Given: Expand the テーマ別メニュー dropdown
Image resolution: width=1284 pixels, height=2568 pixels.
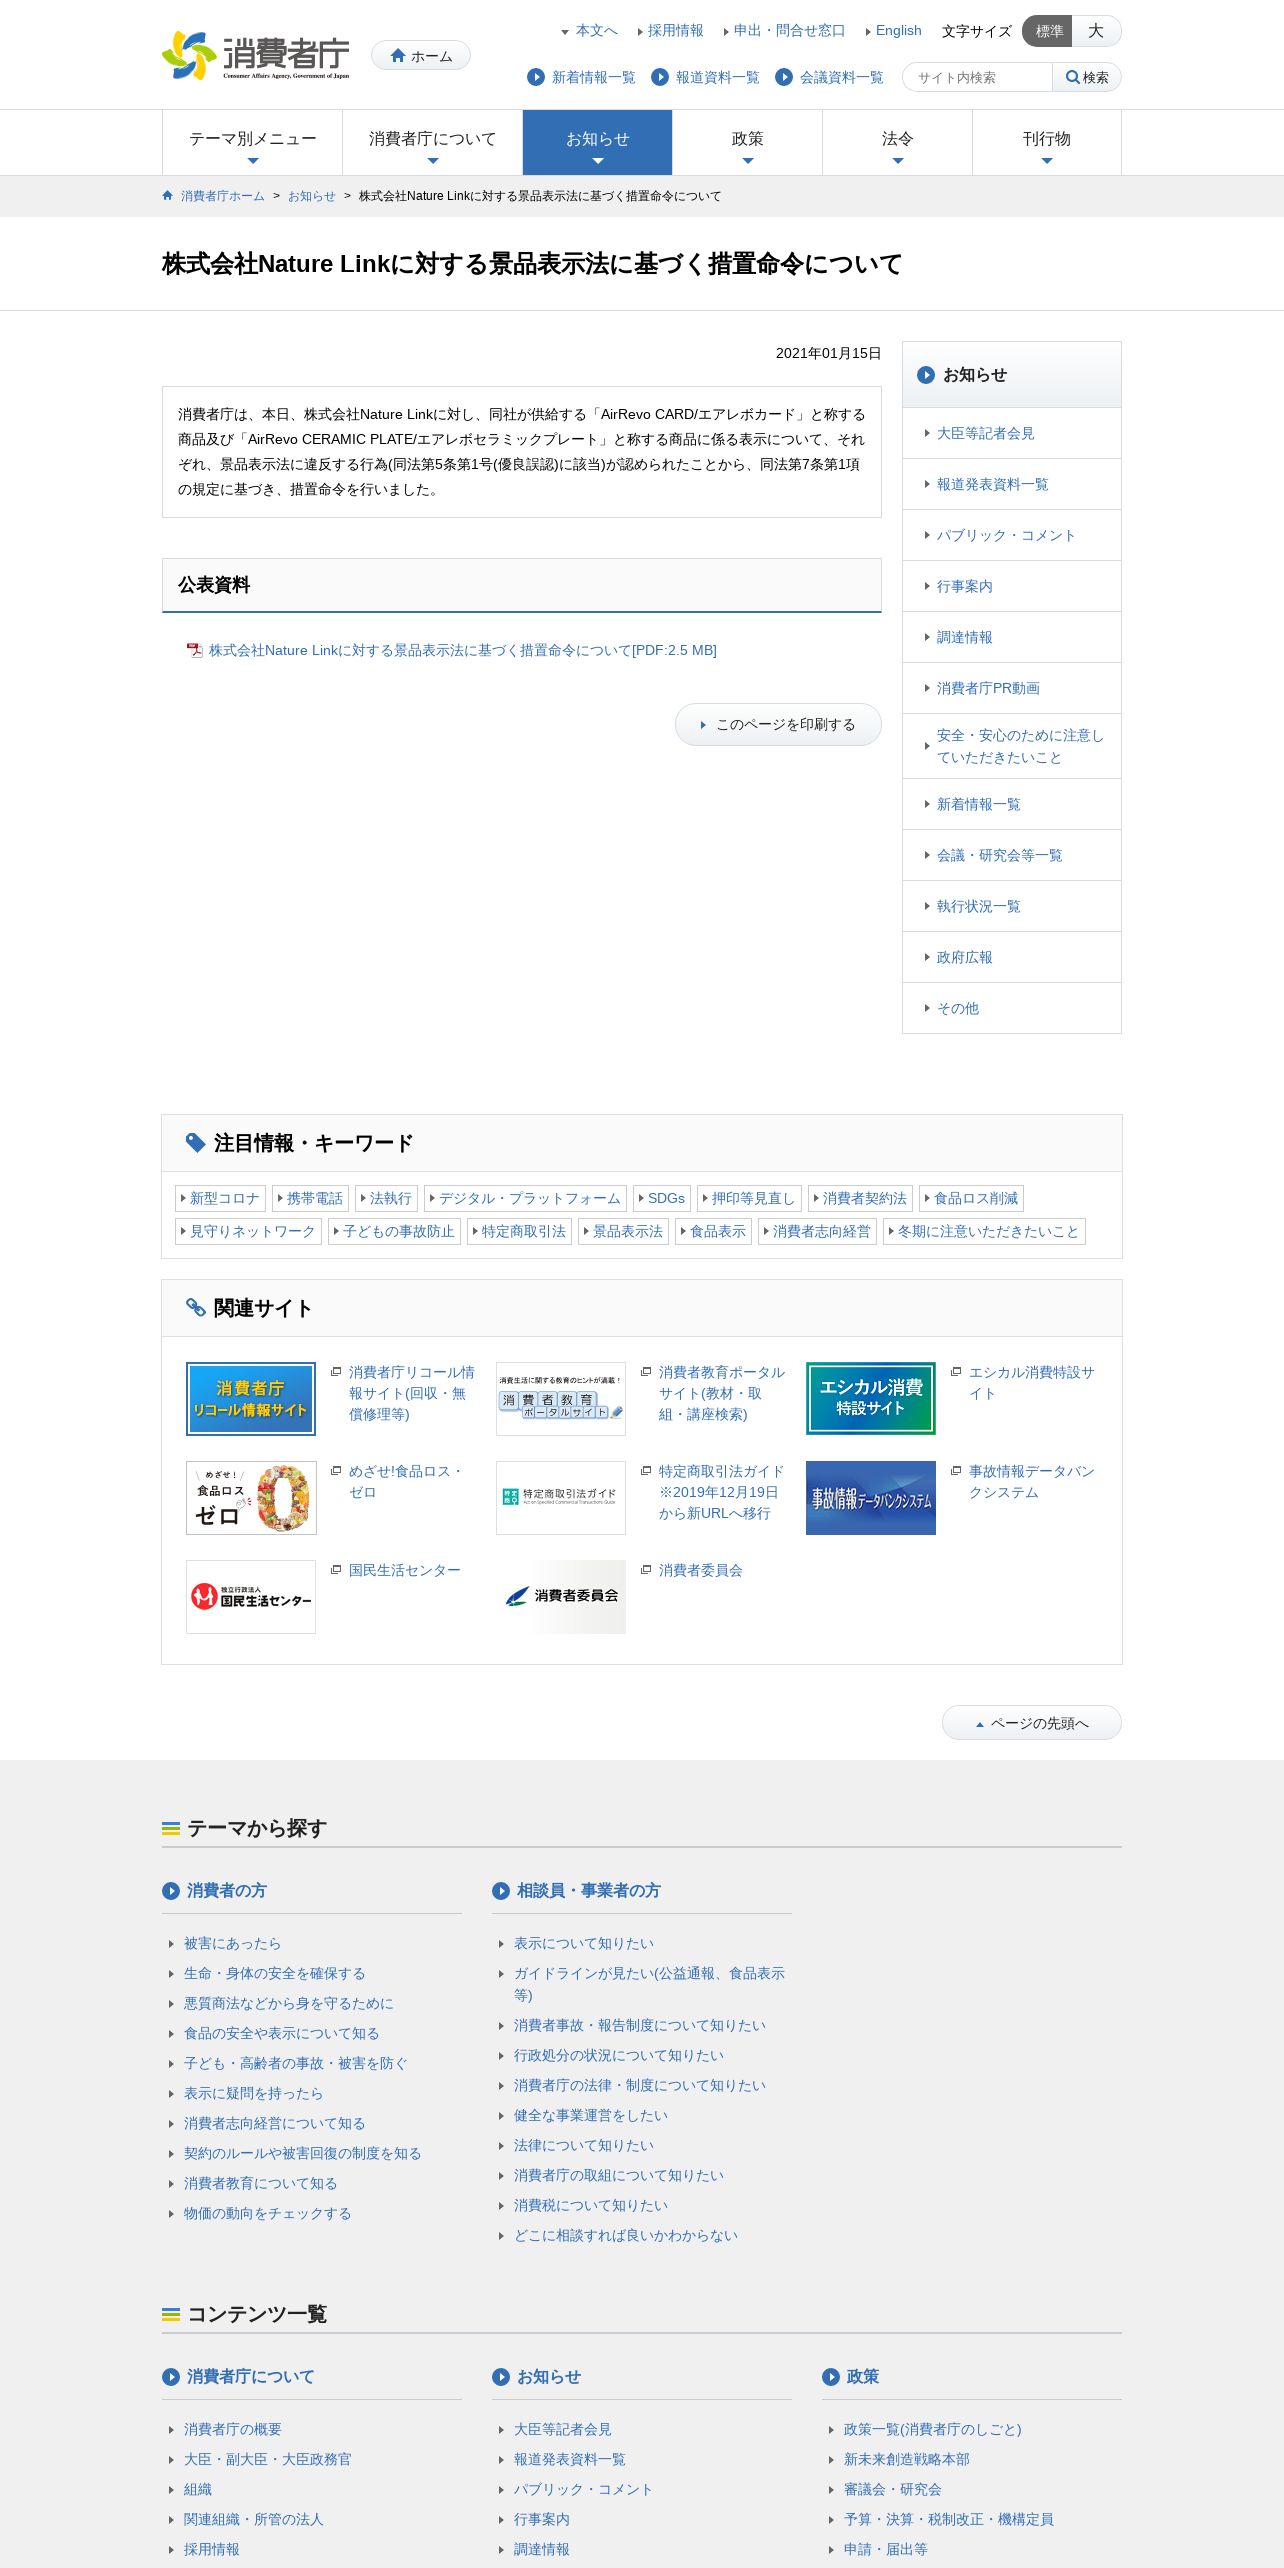Looking at the screenshot, I should coord(253,143).
